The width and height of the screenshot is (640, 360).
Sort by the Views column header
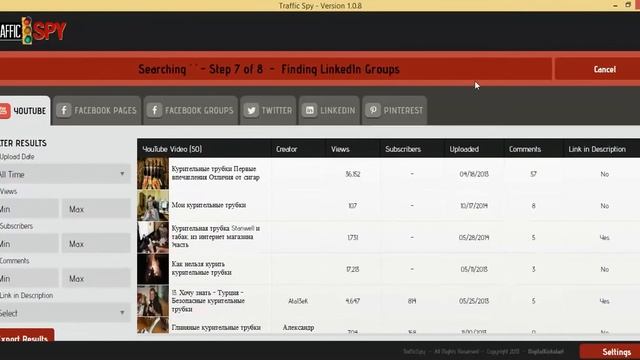coord(353,149)
